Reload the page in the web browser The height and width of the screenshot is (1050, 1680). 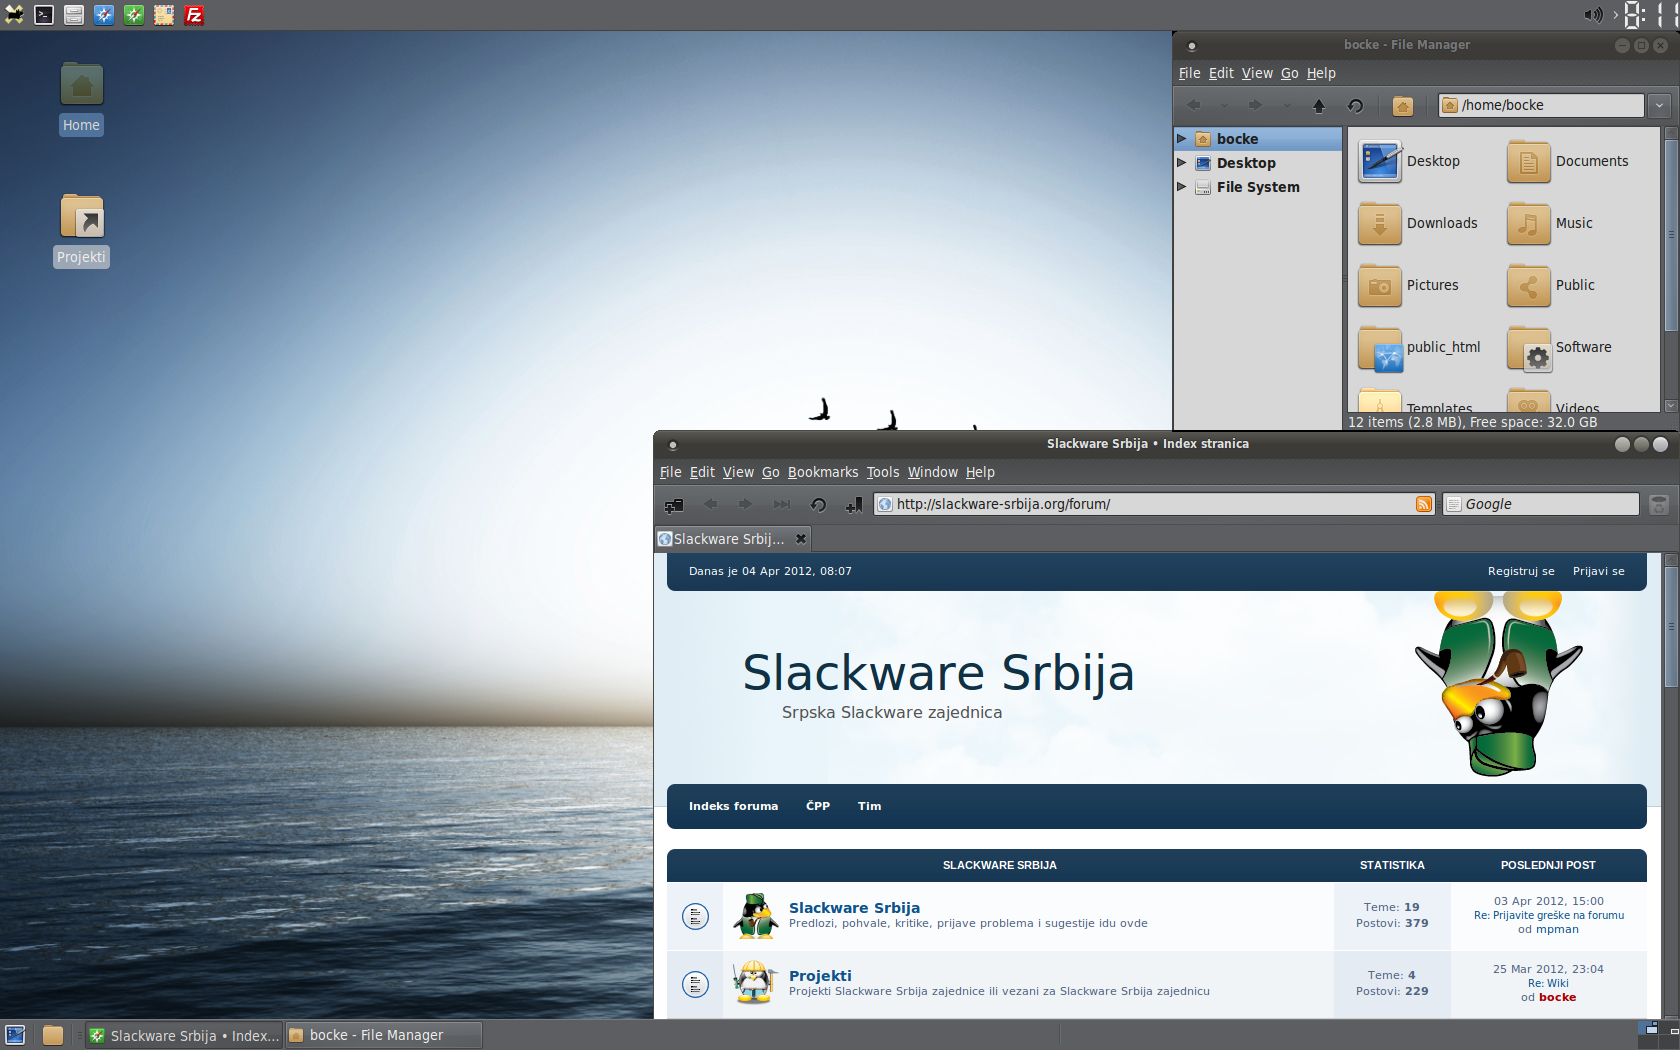(818, 505)
